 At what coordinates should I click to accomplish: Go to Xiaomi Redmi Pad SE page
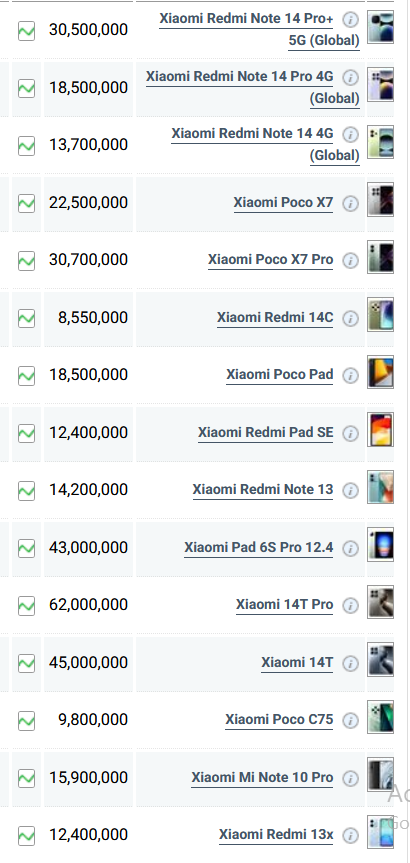265,433
